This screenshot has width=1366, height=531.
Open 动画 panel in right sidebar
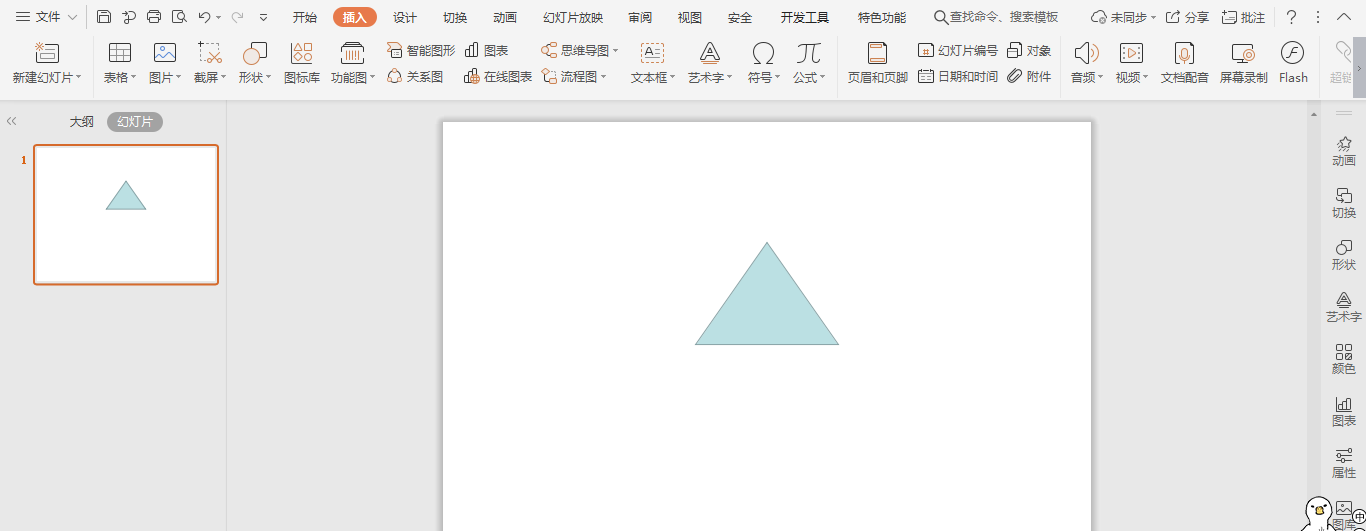click(x=1344, y=152)
